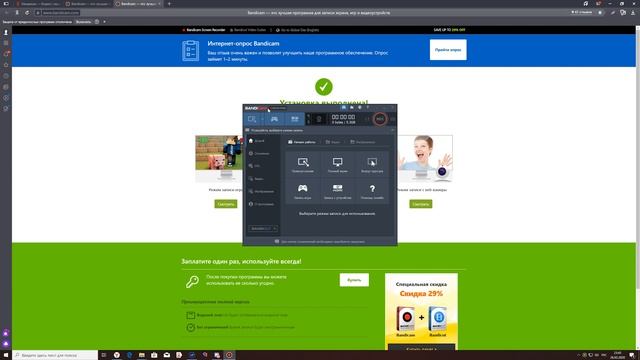Open the help question icon in Bandicam title bar
The image size is (640, 360).
367,107
